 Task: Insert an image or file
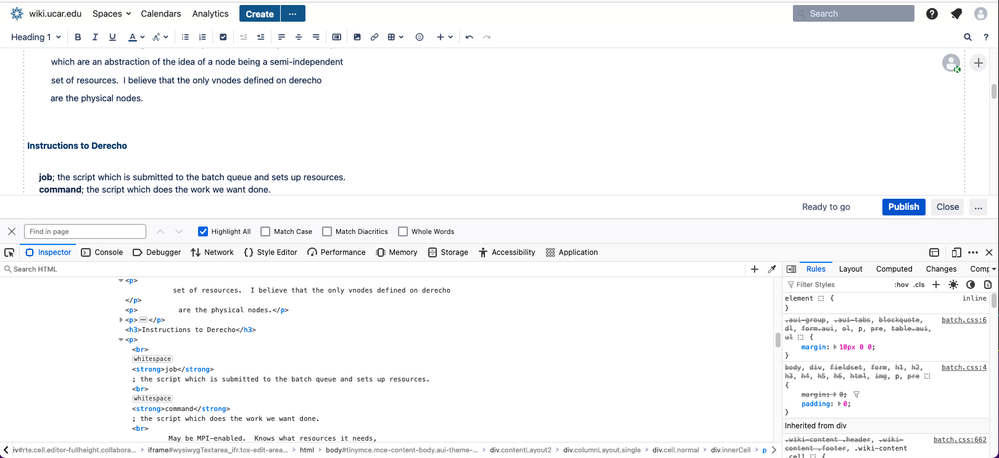pyautogui.click(x=357, y=37)
